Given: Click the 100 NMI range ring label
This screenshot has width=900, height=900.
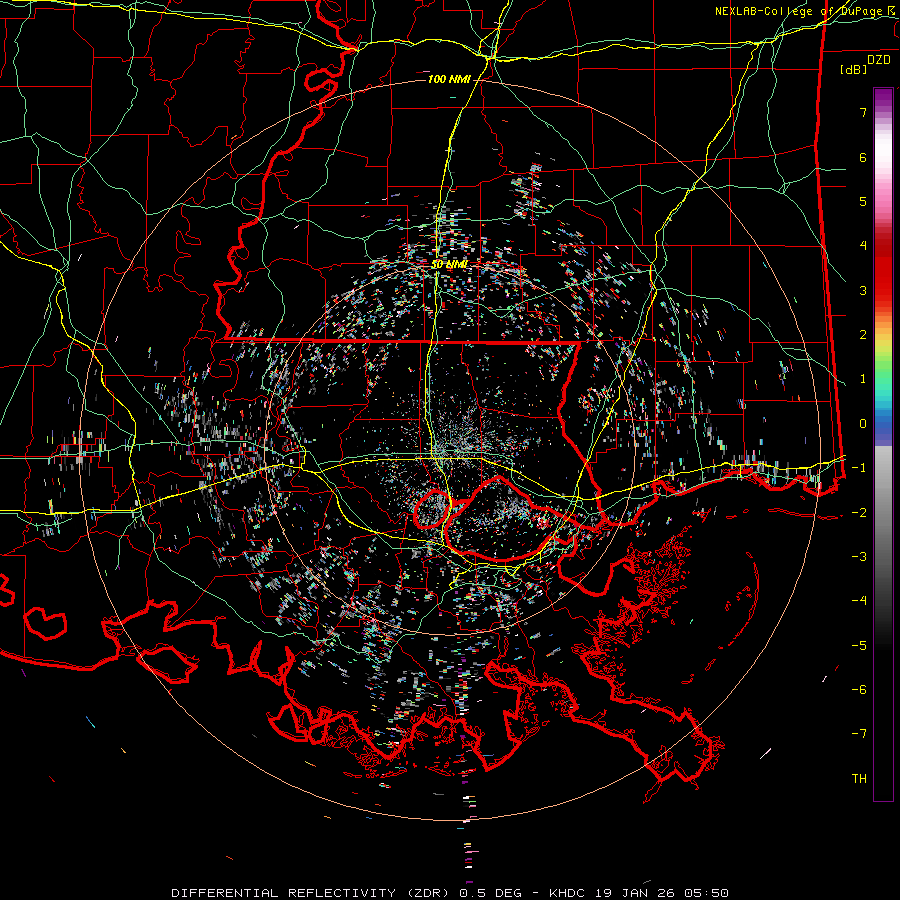Looking at the screenshot, I should 449,79.
